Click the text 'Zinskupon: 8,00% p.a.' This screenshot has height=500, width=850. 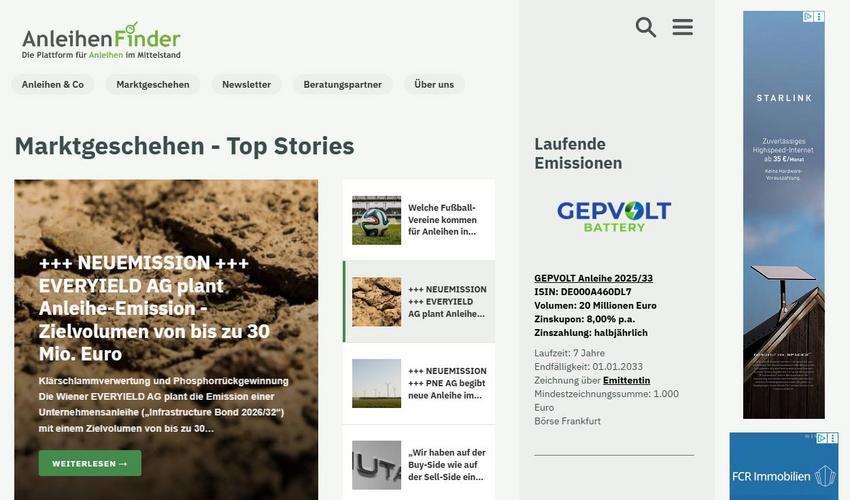pos(584,319)
